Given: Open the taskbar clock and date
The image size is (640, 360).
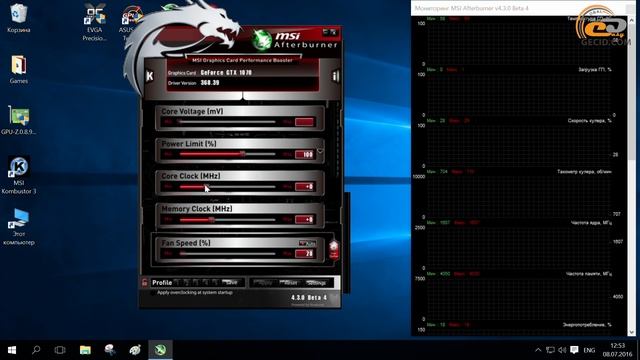Looking at the screenshot, I should 618,350.
